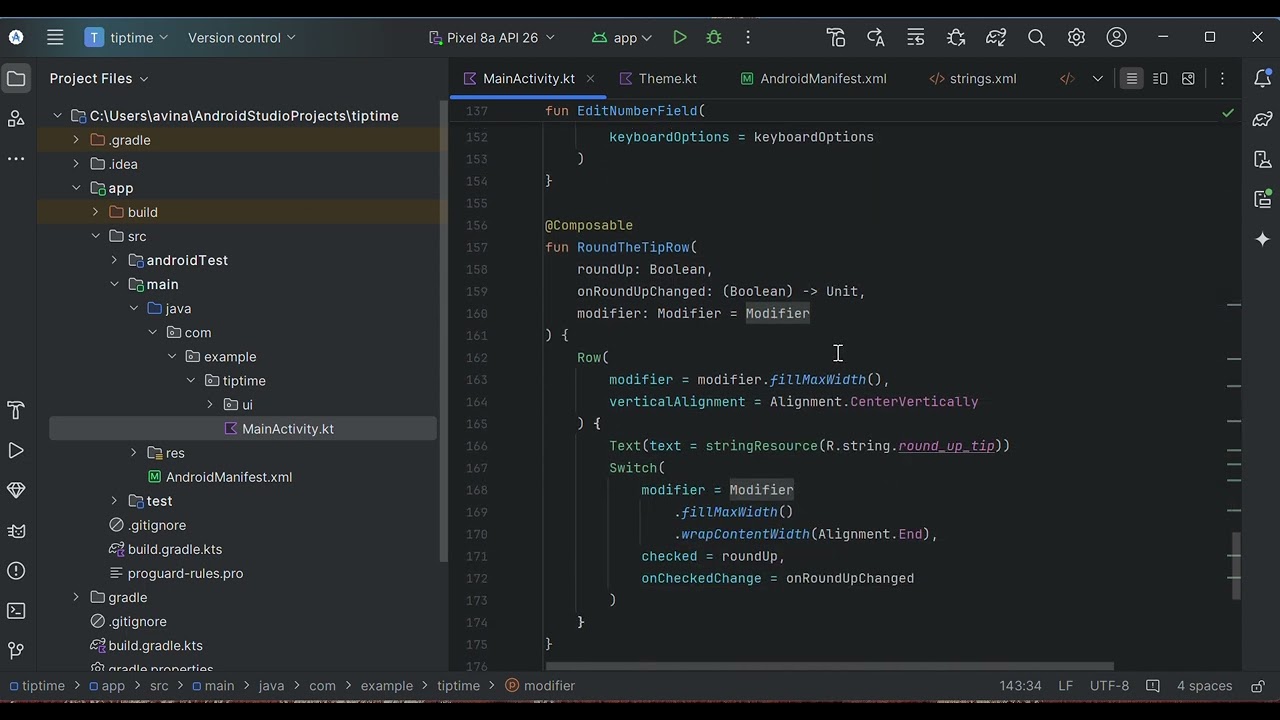Screen dimensions: 1280x720
Task: Click the LF line separator in status bar
Action: pyautogui.click(x=1065, y=686)
